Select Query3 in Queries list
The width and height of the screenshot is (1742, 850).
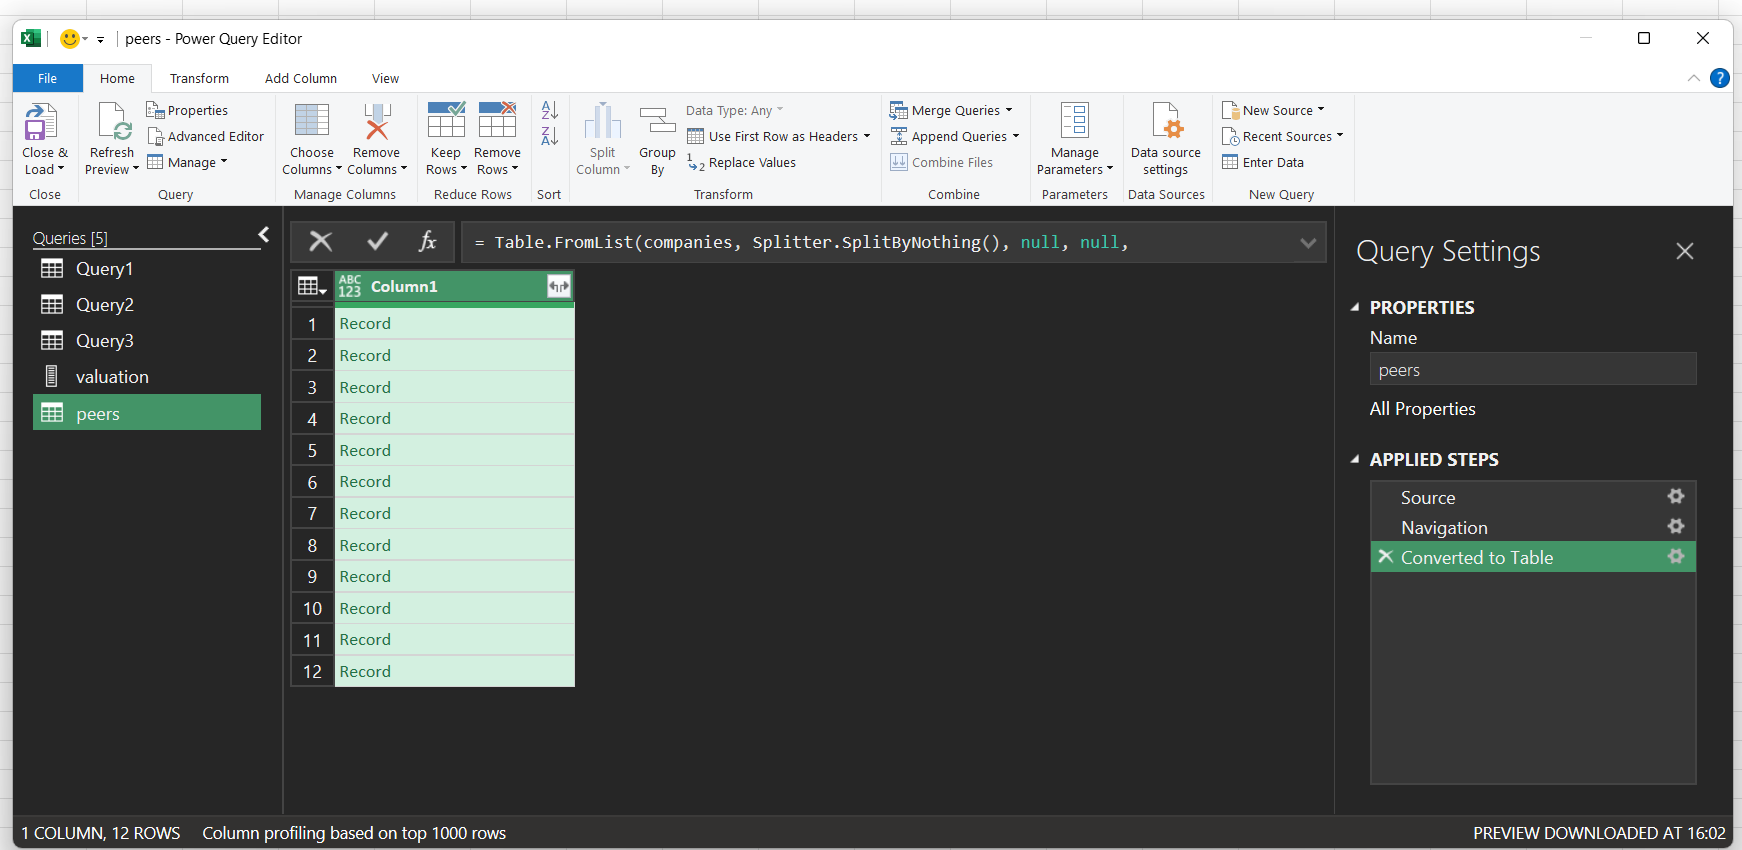pos(147,340)
